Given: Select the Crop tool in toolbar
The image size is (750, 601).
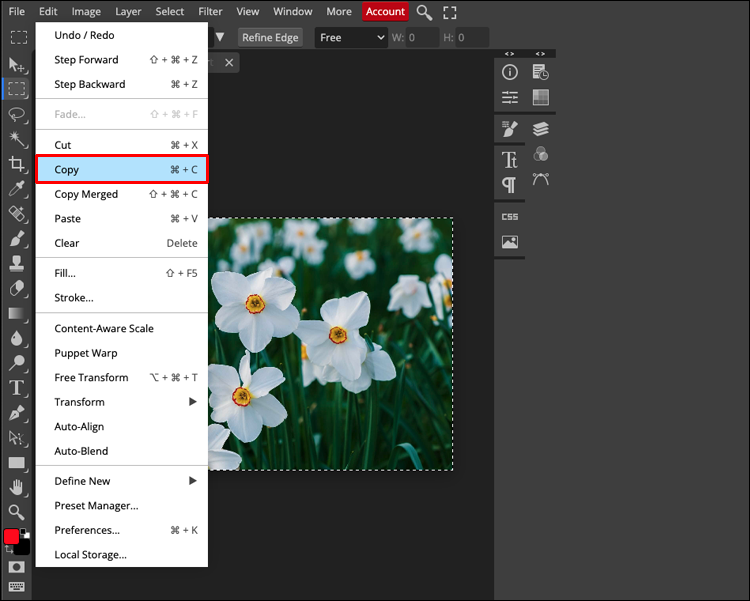Looking at the screenshot, I should pyautogui.click(x=17, y=163).
